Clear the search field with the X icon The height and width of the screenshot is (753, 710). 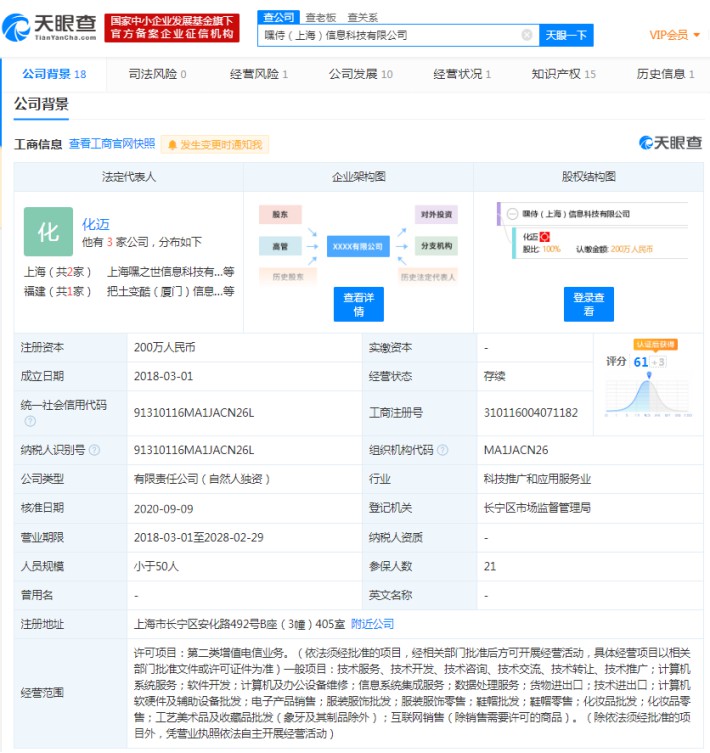pos(527,35)
